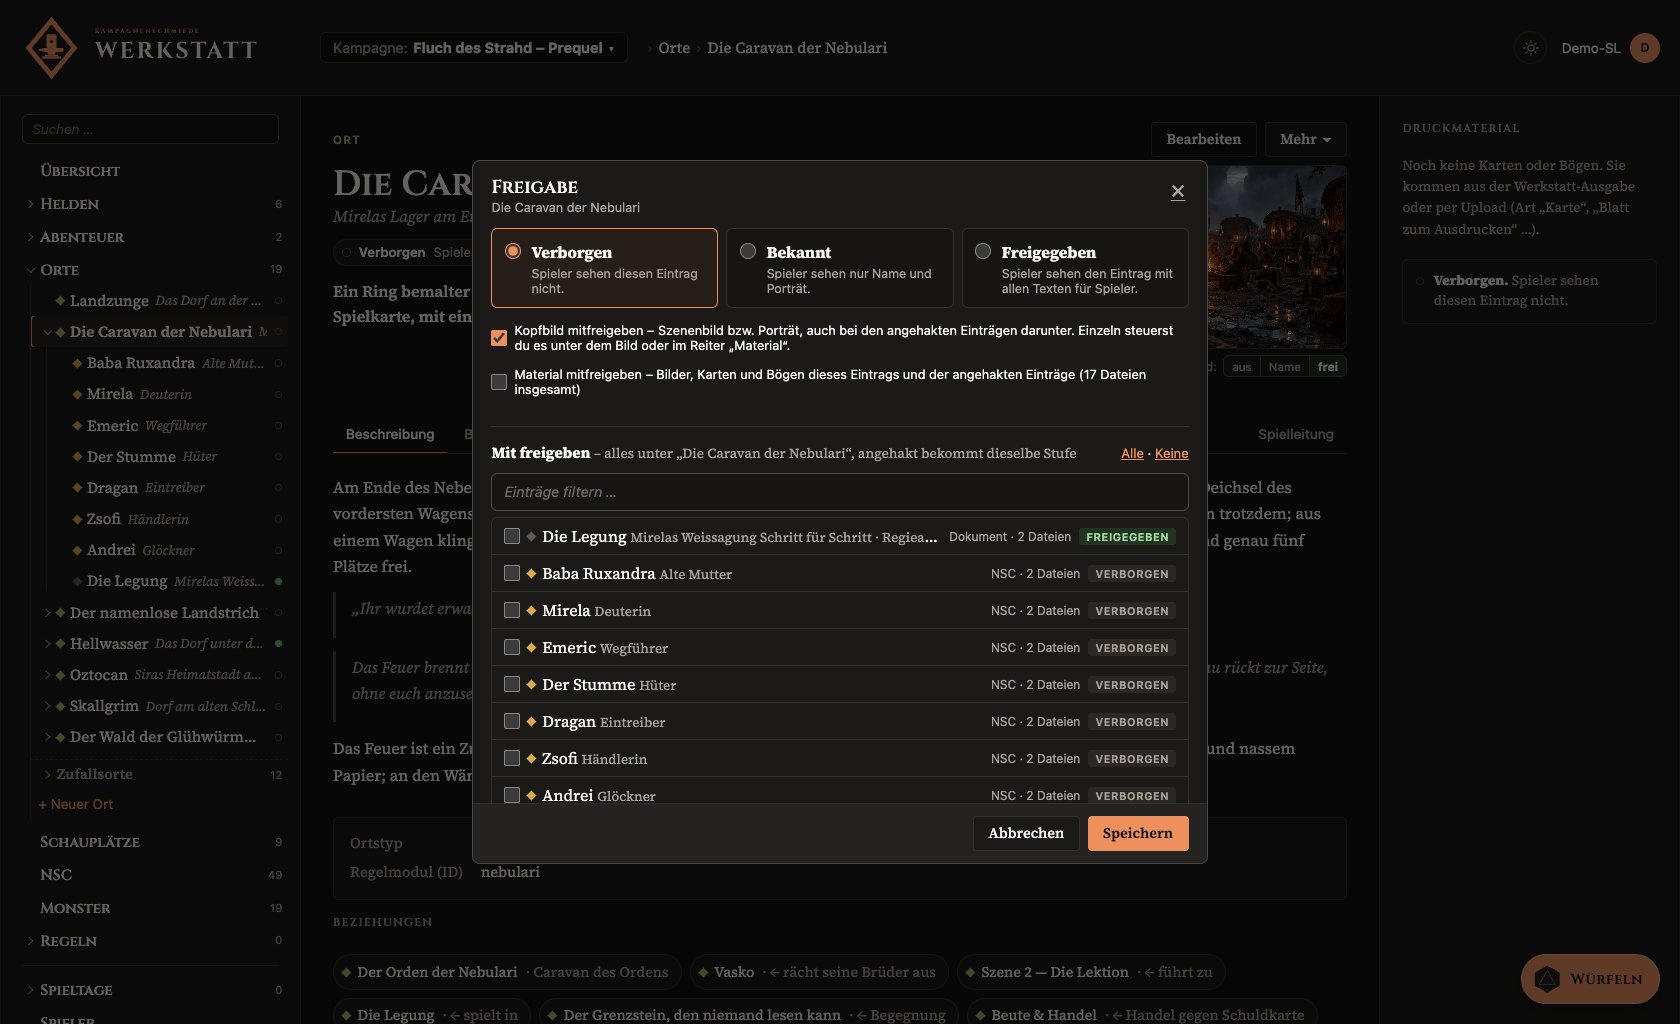Expand Der namenlose Landstrich tree node
This screenshot has height=1024, width=1680.
click(x=48, y=613)
